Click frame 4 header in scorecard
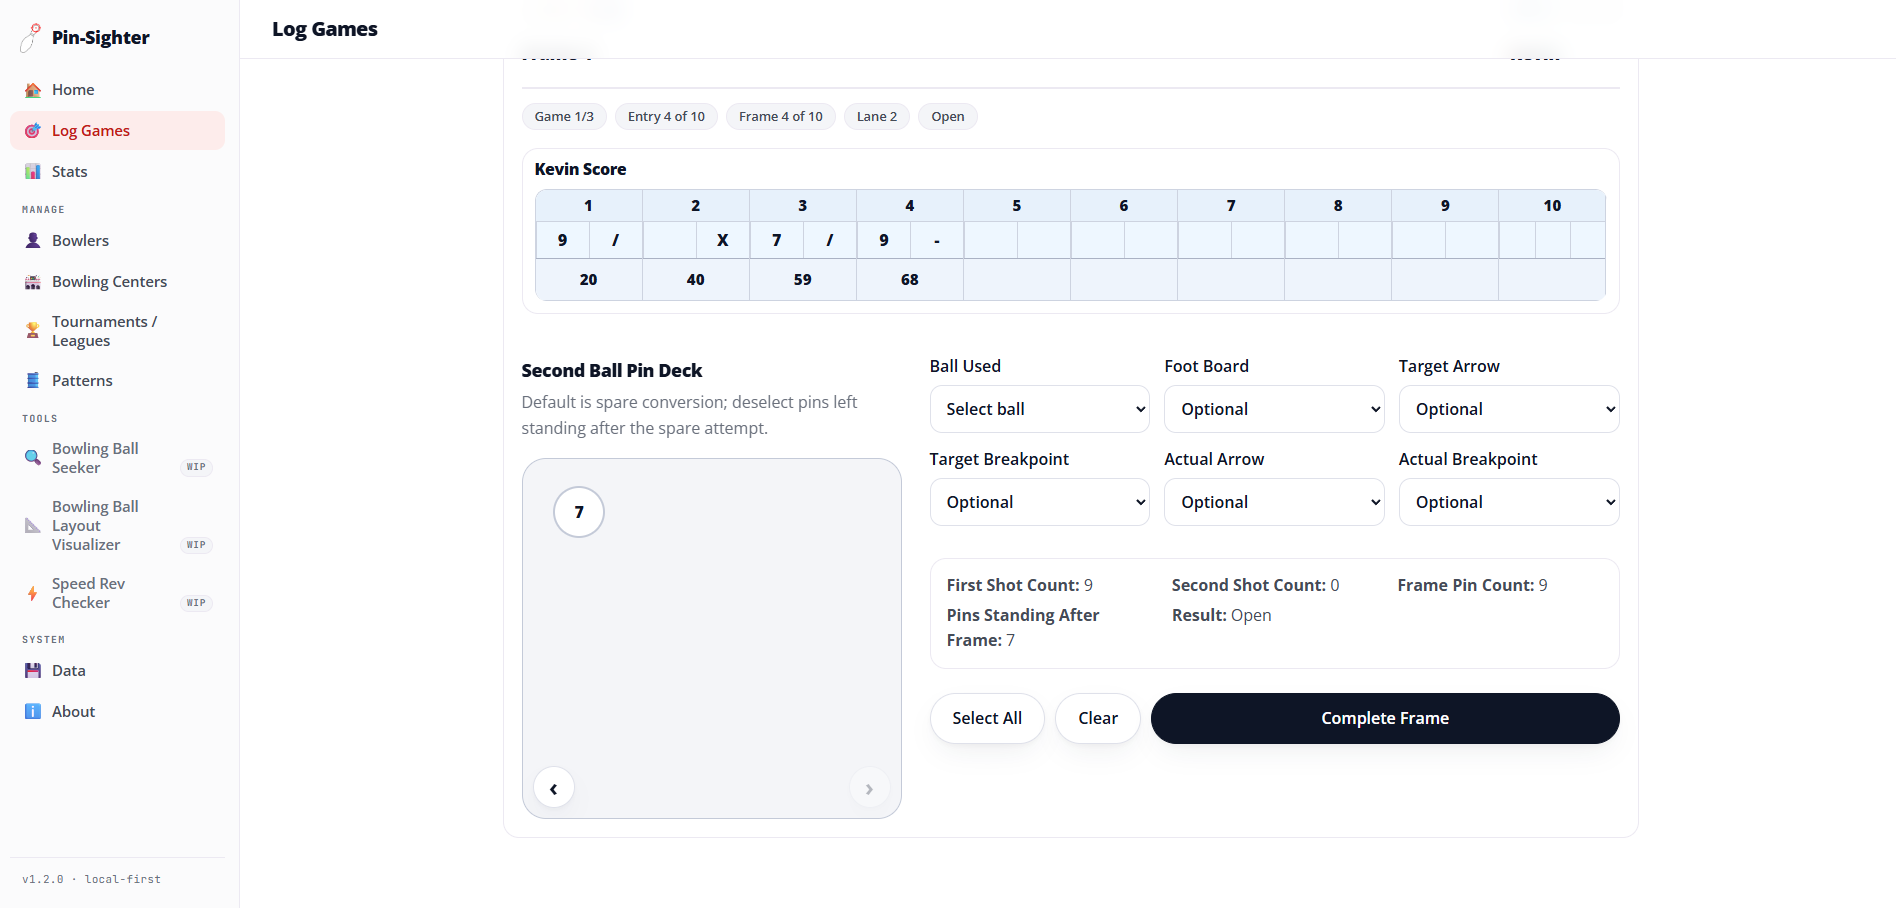Screen dimensions: 1896x908 pos(910,205)
